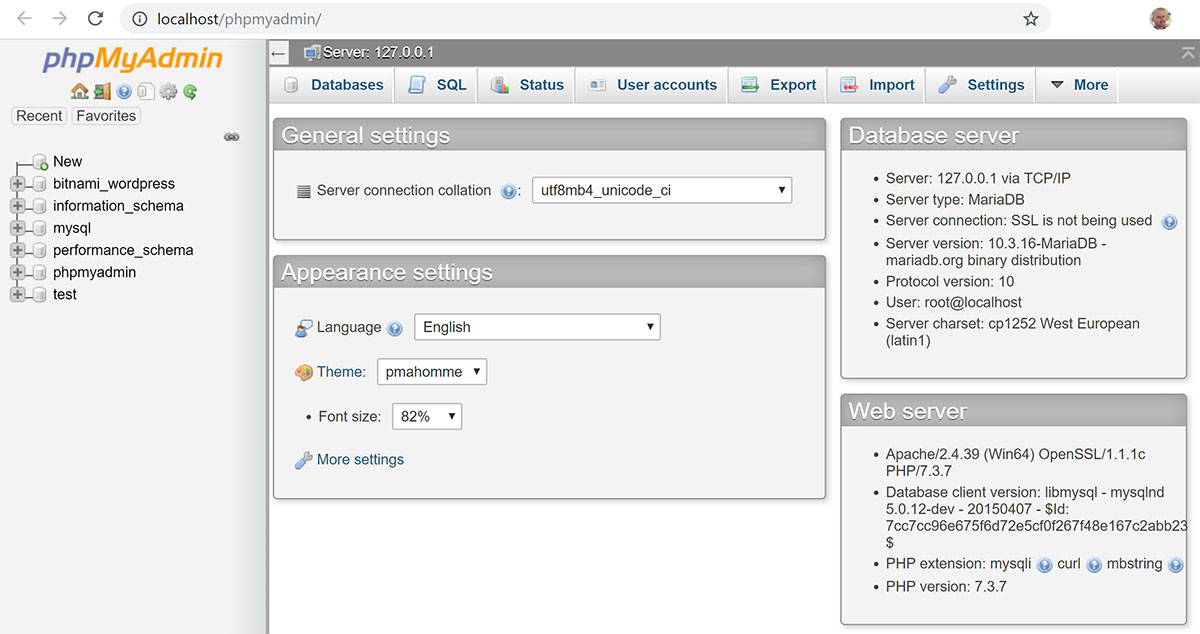Image resolution: width=1200 pixels, height=634 pixels.
Task: Open the Status tab
Action: click(527, 85)
